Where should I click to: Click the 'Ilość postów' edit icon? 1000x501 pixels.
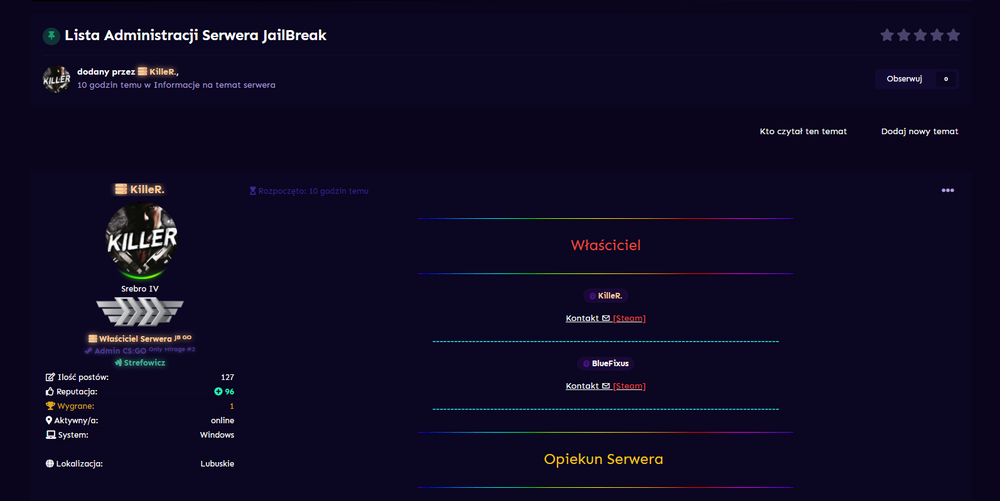tap(50, 377)
